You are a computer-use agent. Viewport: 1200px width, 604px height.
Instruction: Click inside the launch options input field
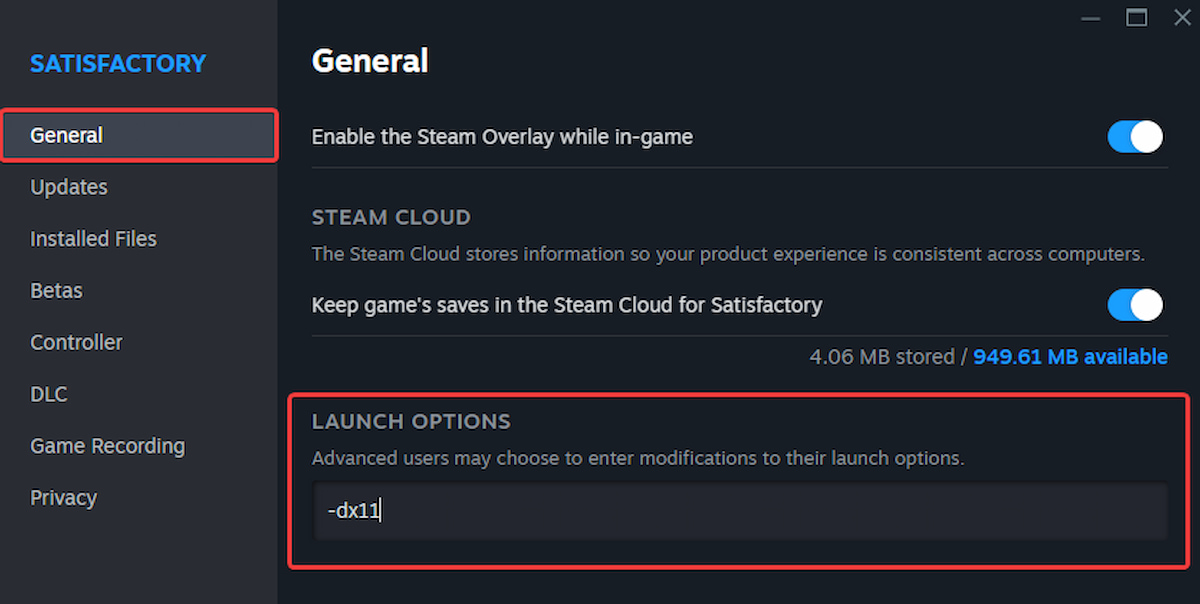[740, 511]
